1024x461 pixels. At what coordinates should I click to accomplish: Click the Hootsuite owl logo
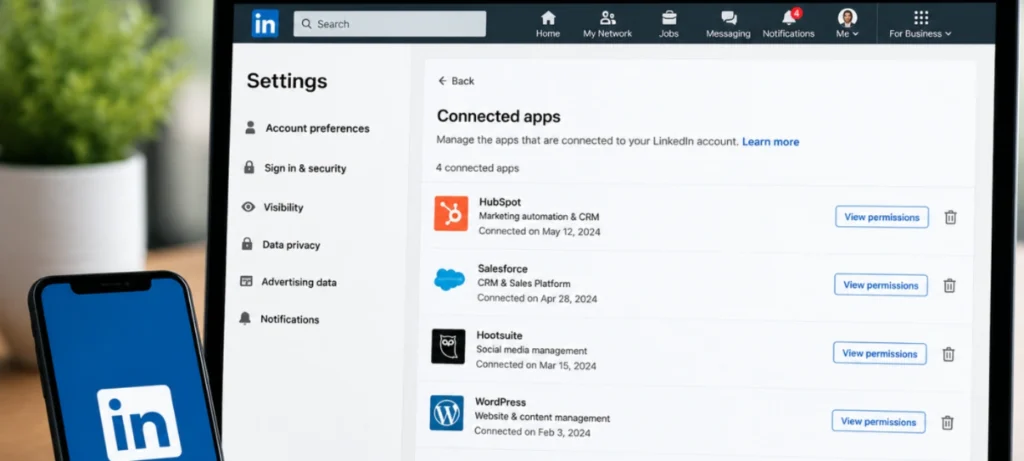click(x=448, y=346)
